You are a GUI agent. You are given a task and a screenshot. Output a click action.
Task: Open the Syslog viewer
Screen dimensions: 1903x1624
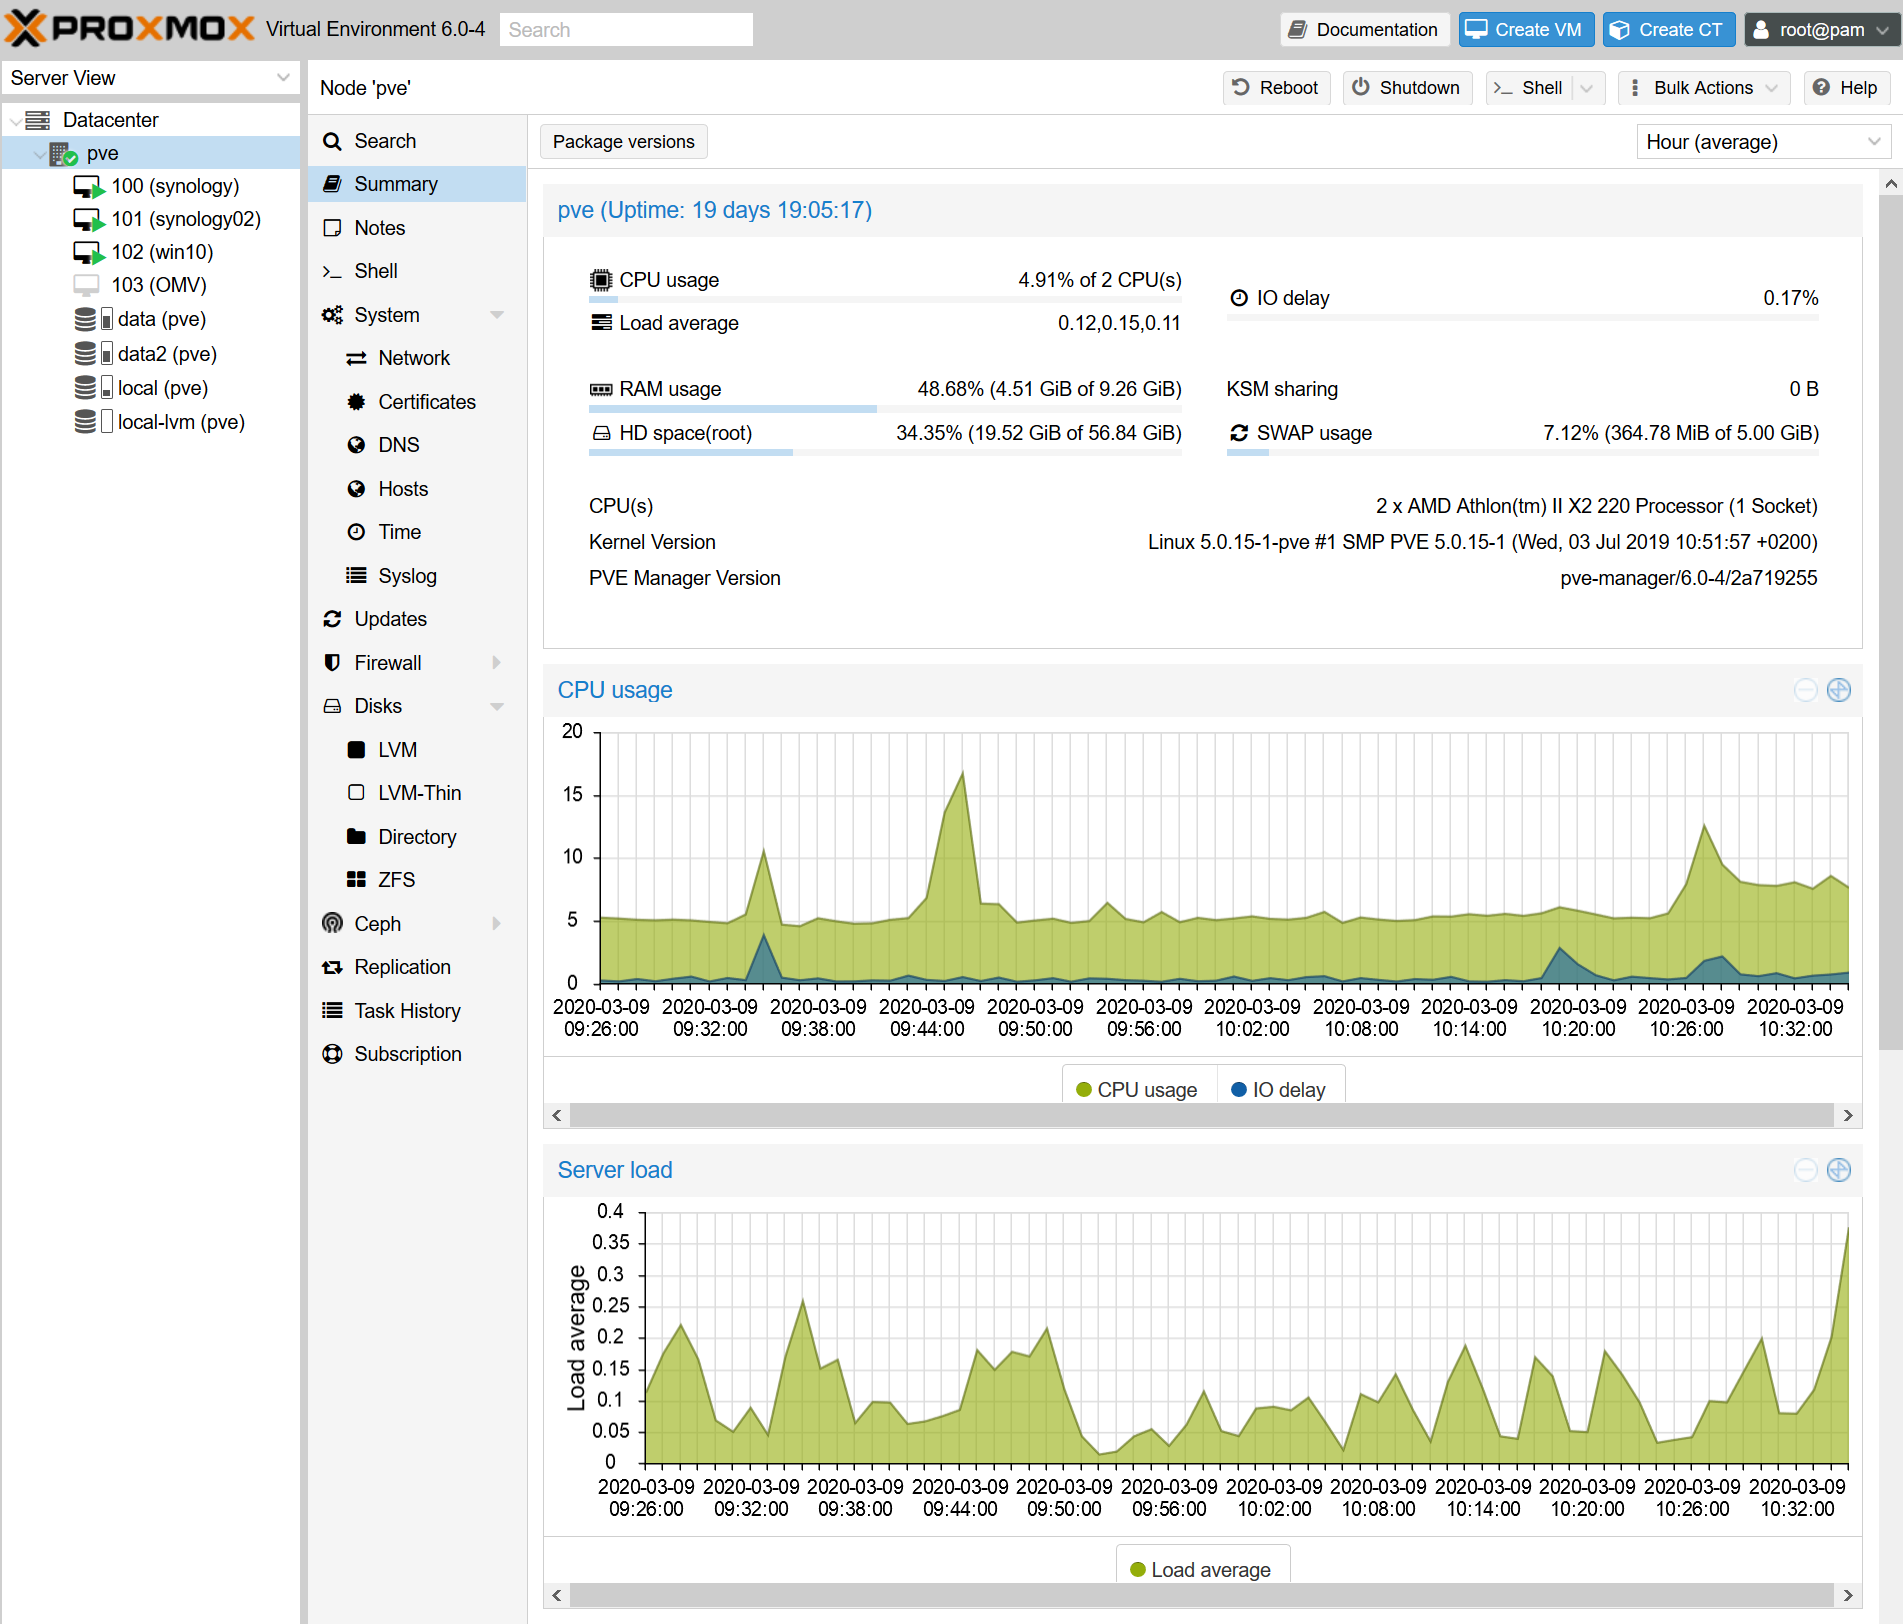(417, 576)
